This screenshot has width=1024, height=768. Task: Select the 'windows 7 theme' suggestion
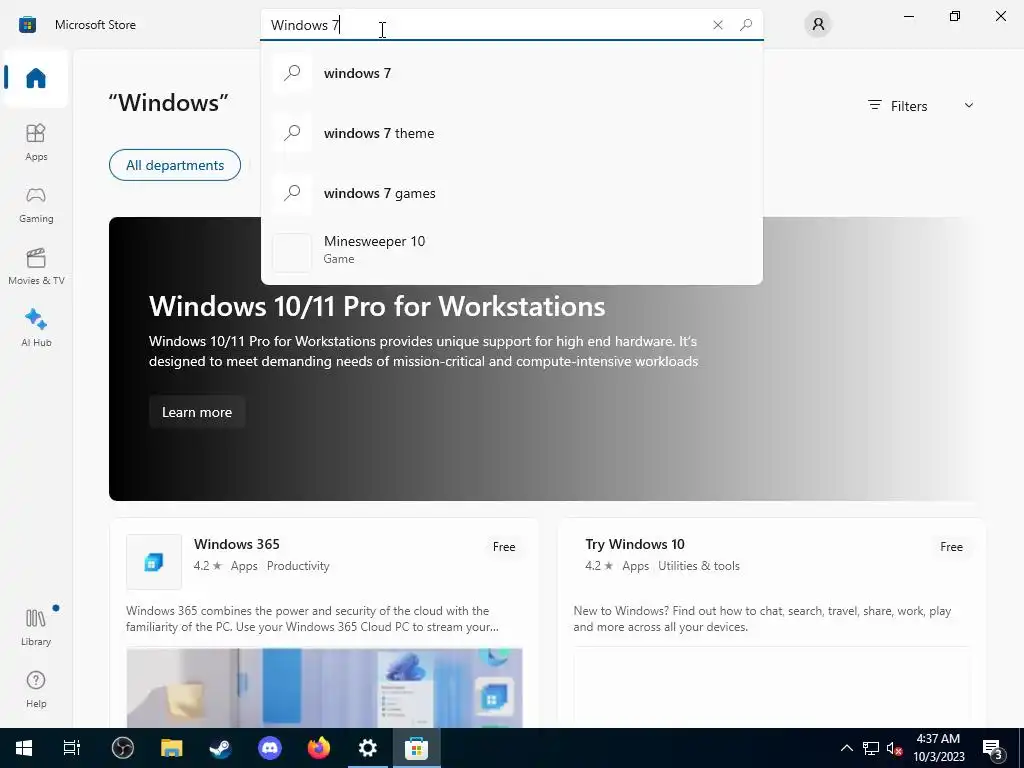tap(511, 133)
